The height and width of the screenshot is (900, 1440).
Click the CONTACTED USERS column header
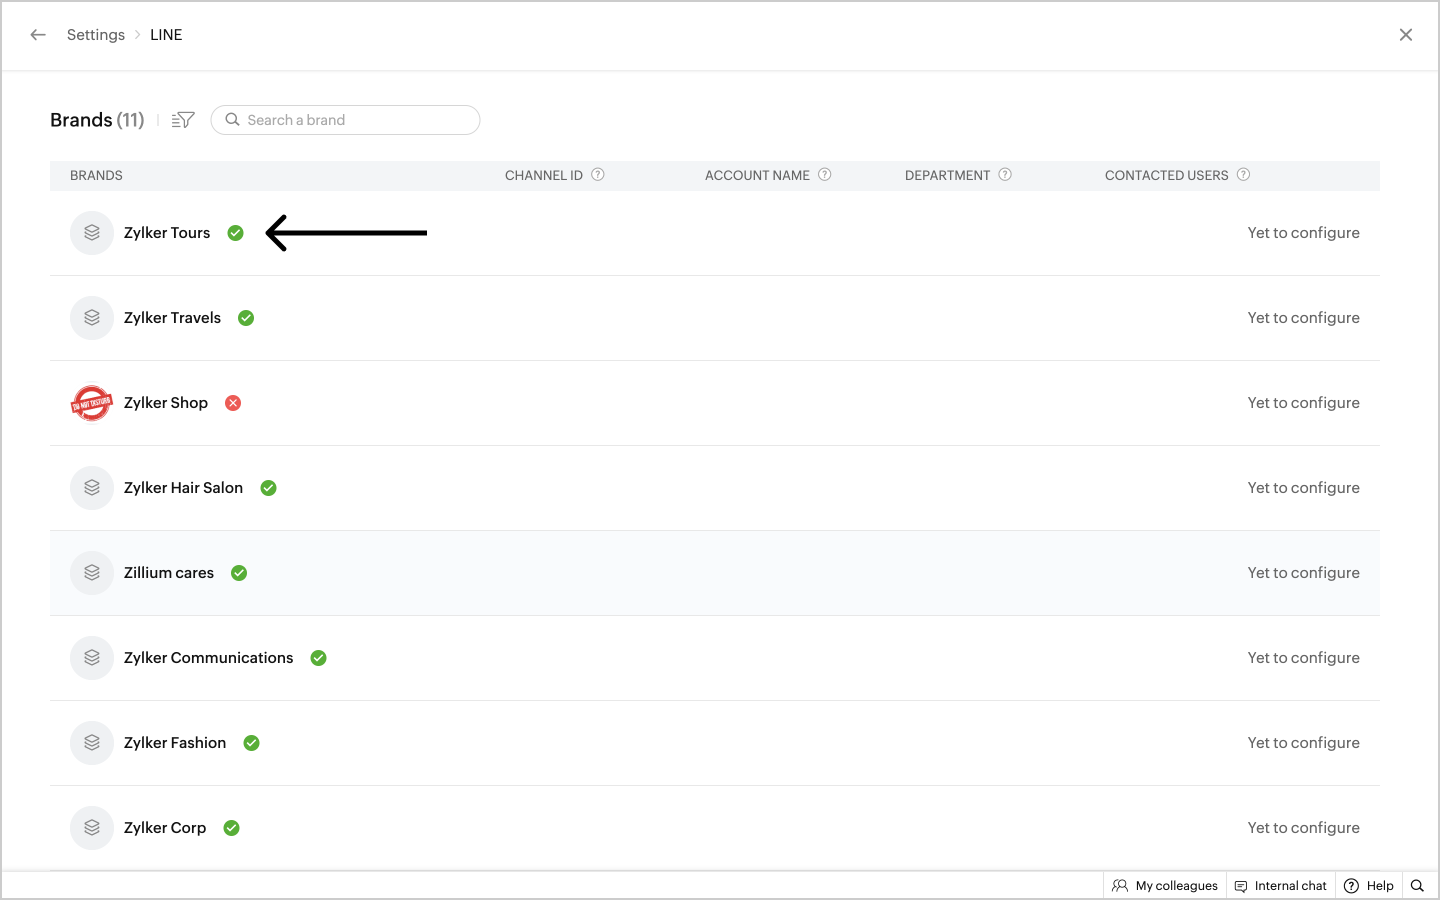pos(1166,175)
